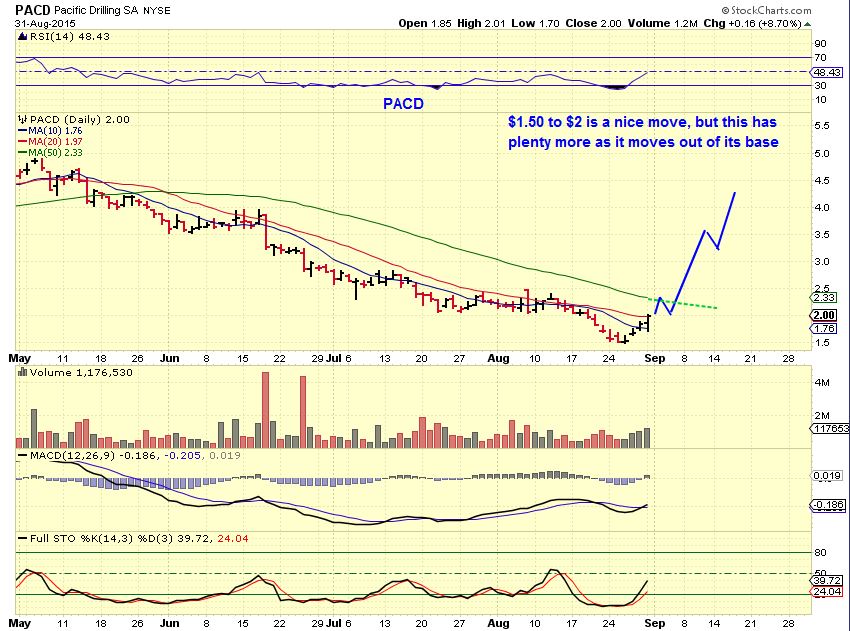Screen dimensions: 850x631
Task: Click the 39.72 stochastic tag on right axis
Action: pyautogui.click(x=827, y=581)
